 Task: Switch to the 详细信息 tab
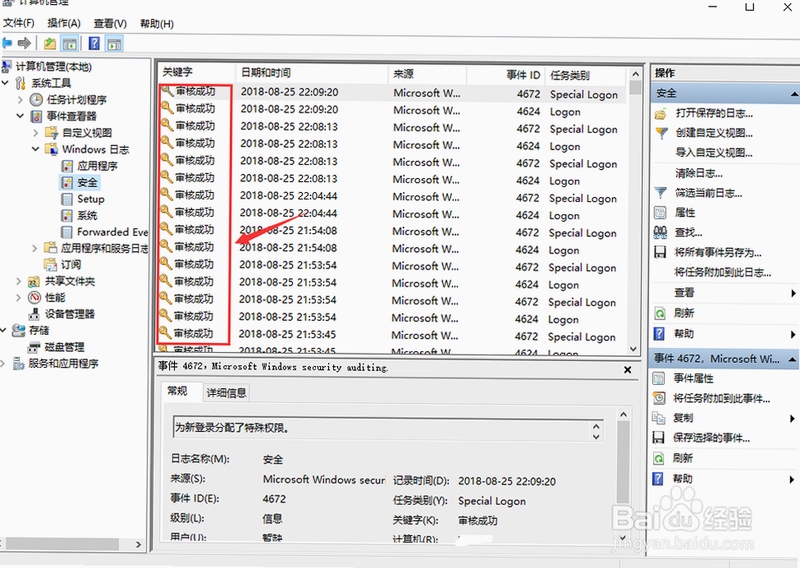[226, 392]
